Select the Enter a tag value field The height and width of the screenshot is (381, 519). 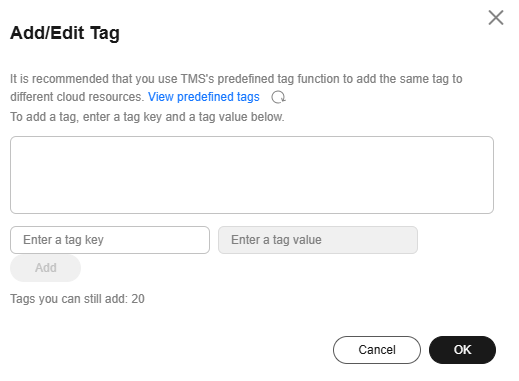click(x=318, y=240)
